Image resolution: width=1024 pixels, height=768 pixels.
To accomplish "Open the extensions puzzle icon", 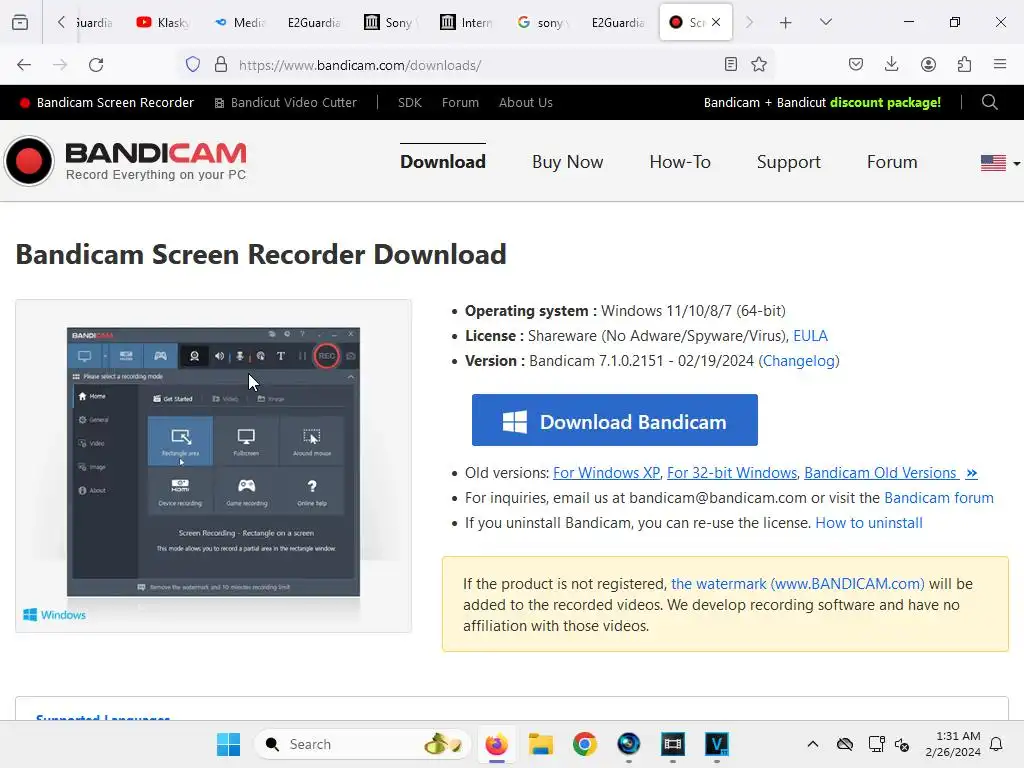I will (964, 64).
